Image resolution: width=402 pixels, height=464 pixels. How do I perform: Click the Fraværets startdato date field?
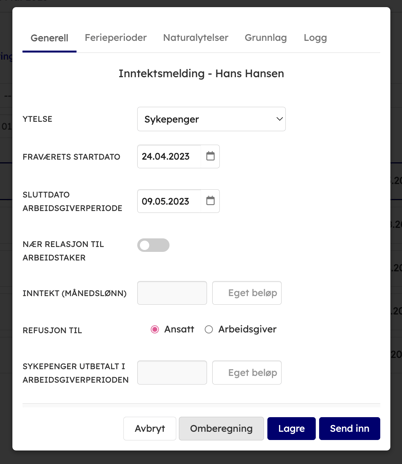click(169, 156)
